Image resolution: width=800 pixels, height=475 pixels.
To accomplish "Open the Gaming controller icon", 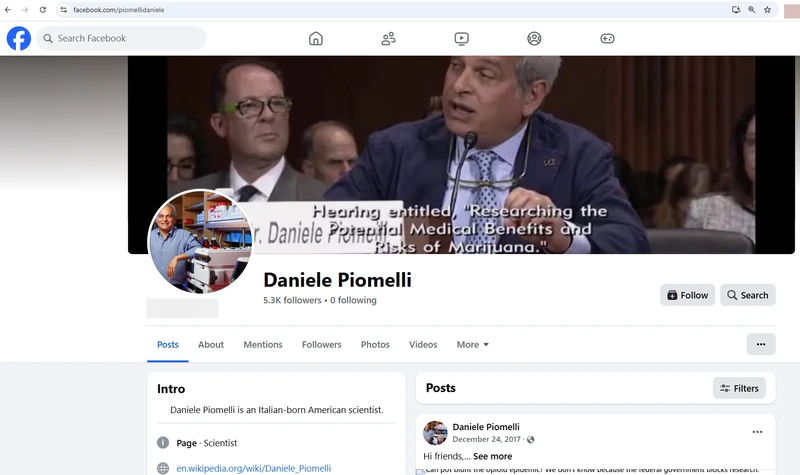I will (x=607, y=38).
